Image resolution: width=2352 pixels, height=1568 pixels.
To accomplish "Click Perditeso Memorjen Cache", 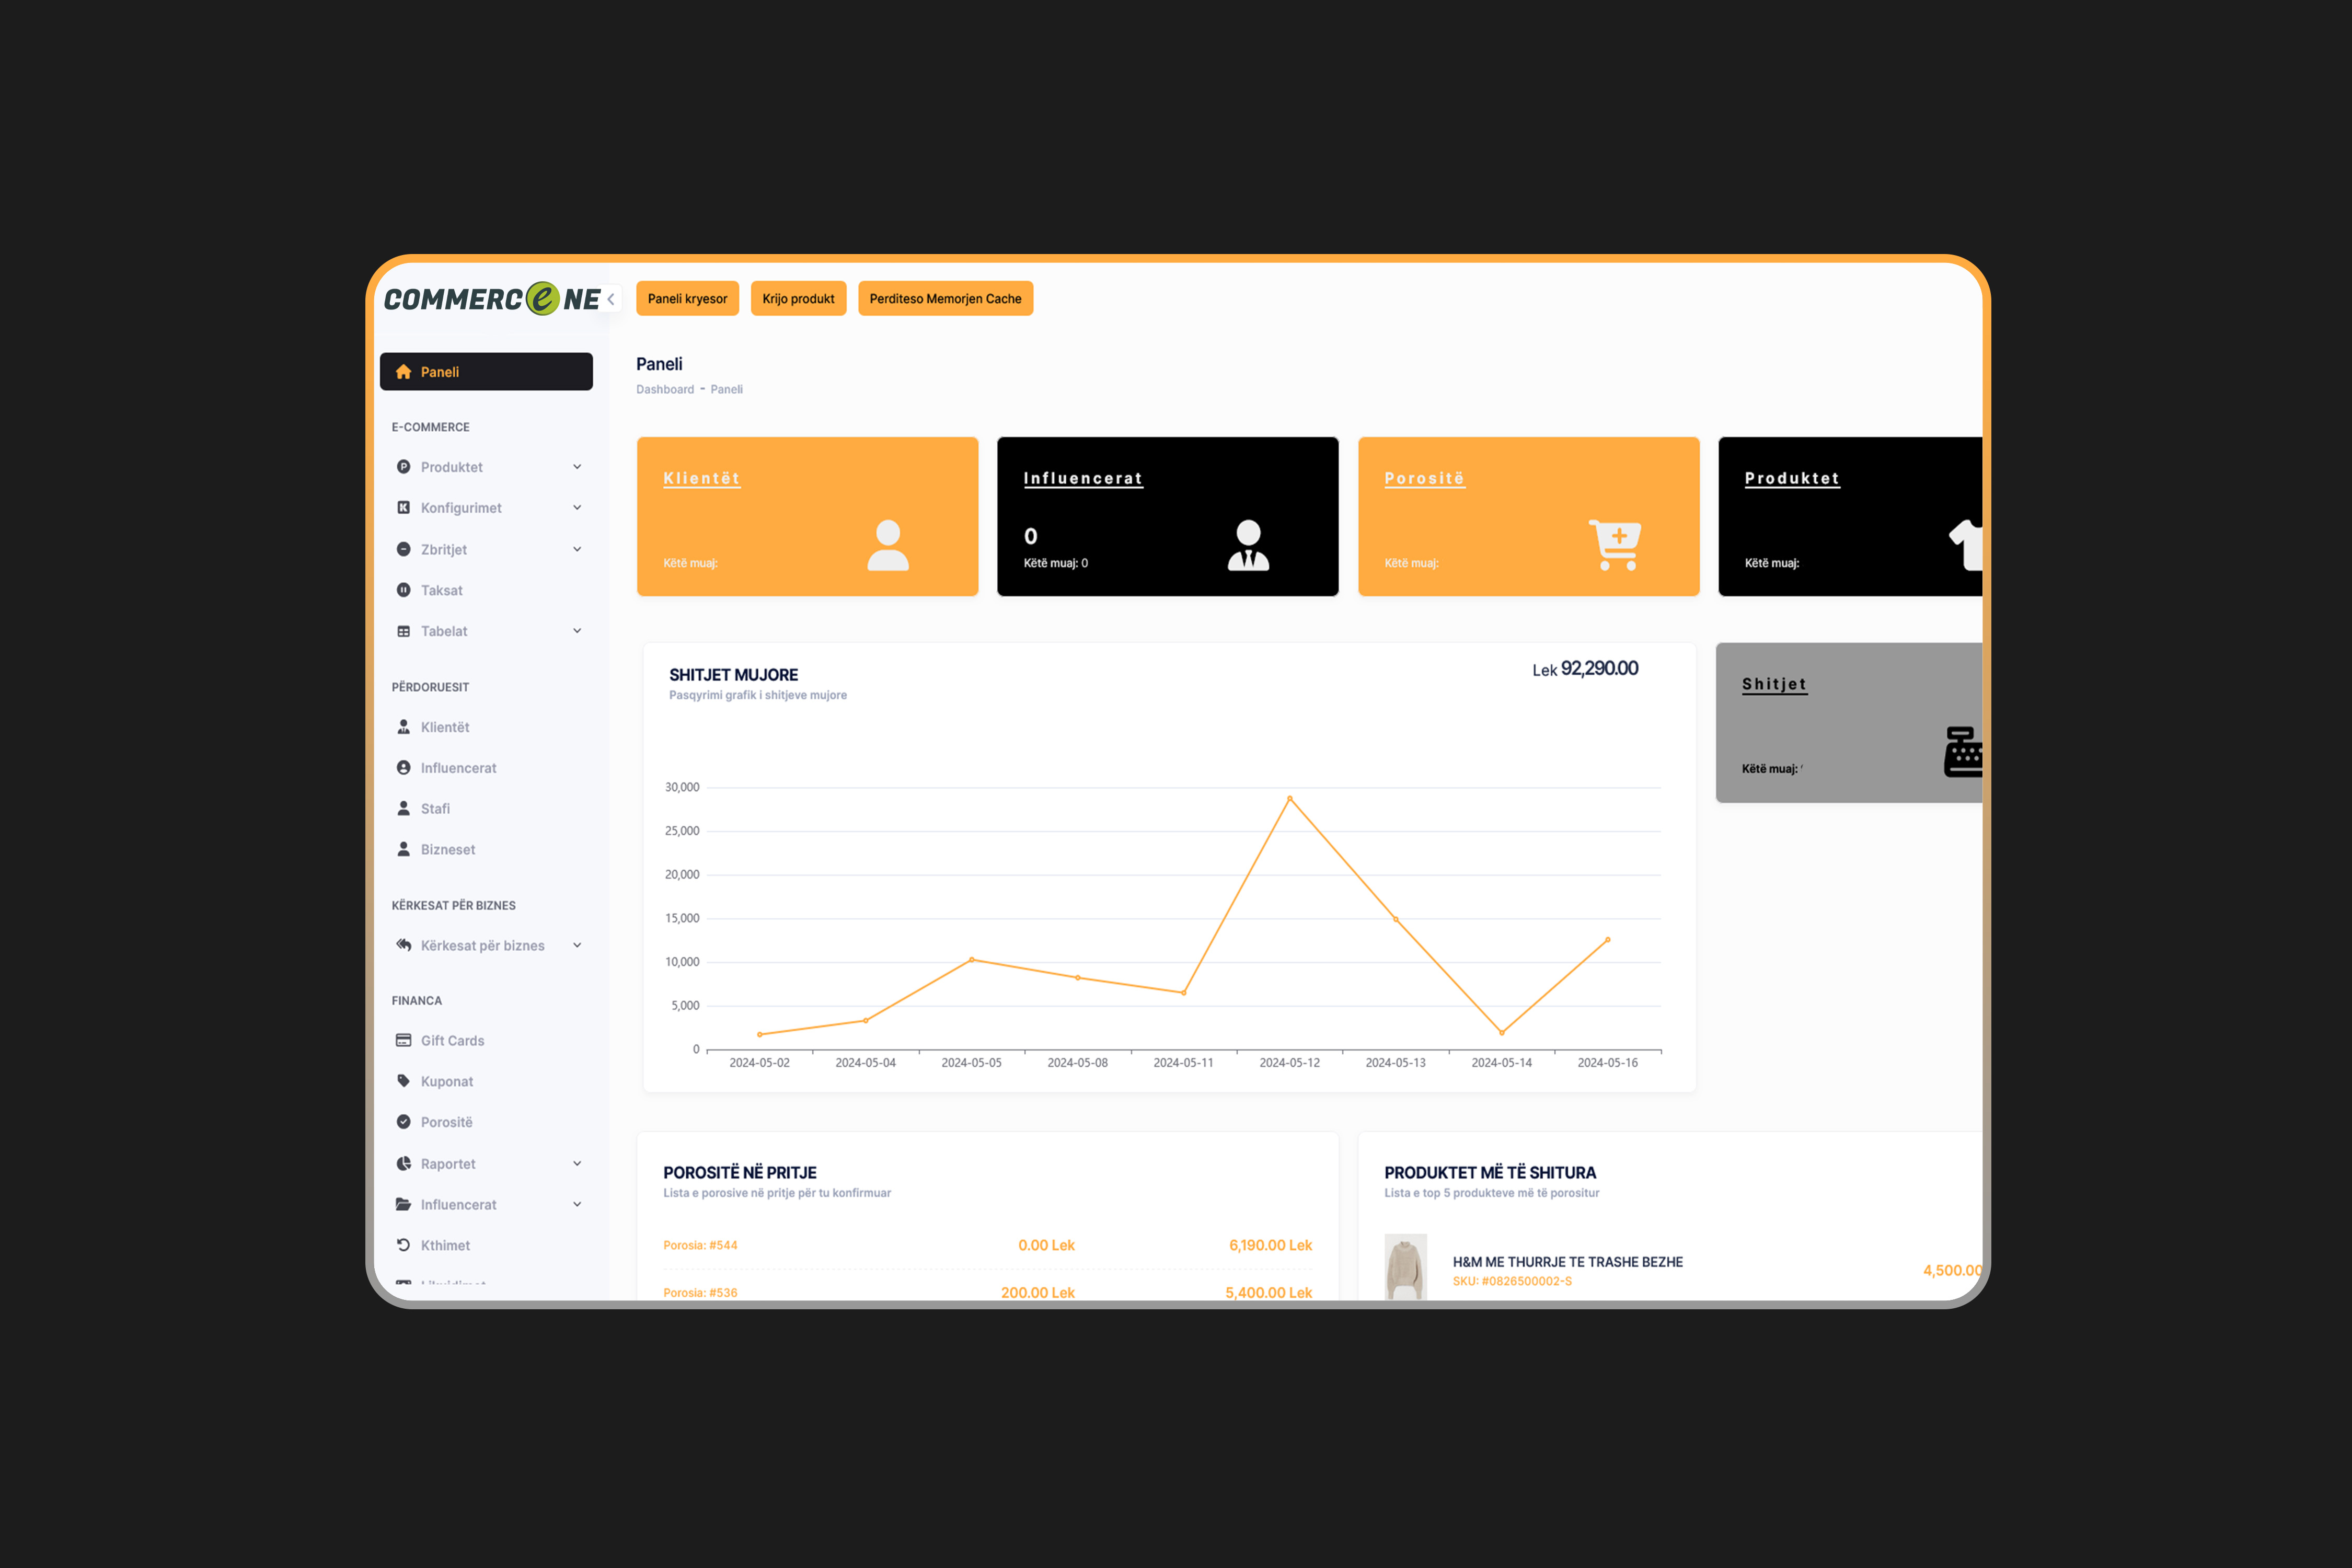I will pyautogui.click(x=945, y=298).
